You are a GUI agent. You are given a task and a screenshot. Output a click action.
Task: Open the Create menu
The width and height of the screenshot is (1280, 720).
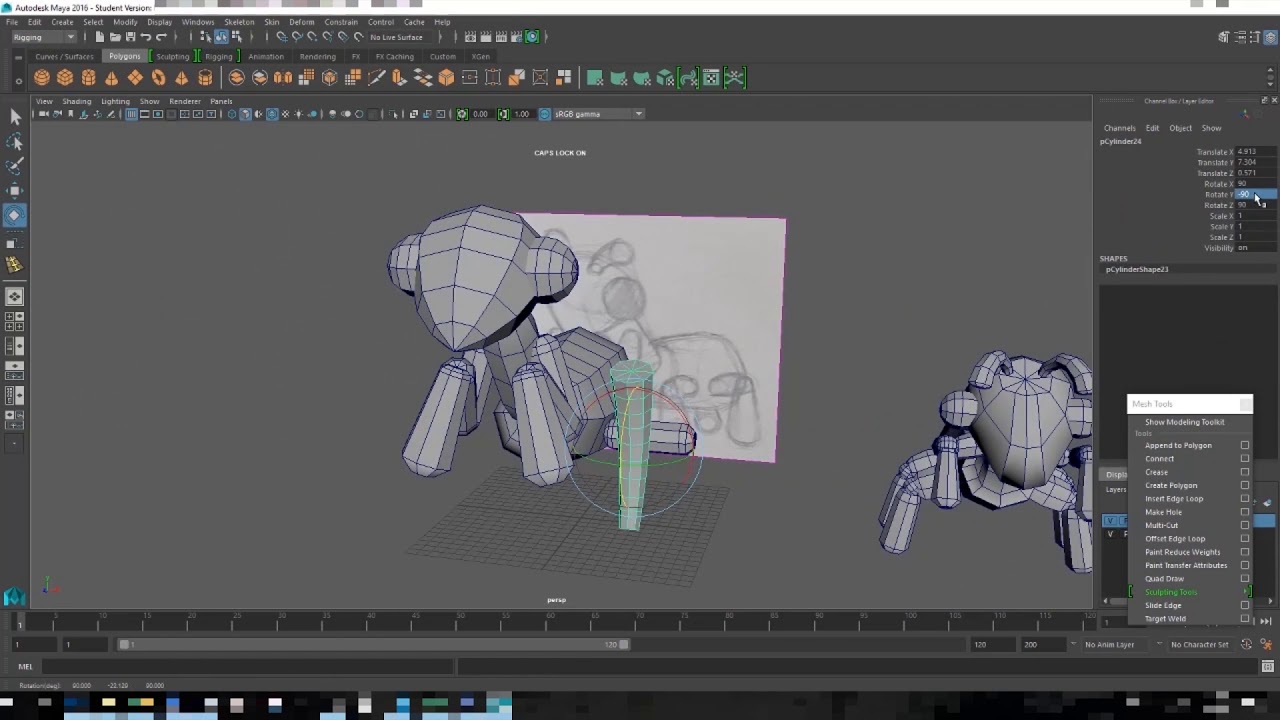click(62, 22)
